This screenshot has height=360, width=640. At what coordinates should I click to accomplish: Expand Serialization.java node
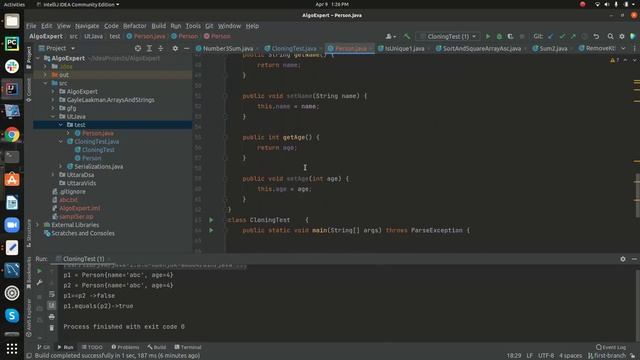click(61, 167)
